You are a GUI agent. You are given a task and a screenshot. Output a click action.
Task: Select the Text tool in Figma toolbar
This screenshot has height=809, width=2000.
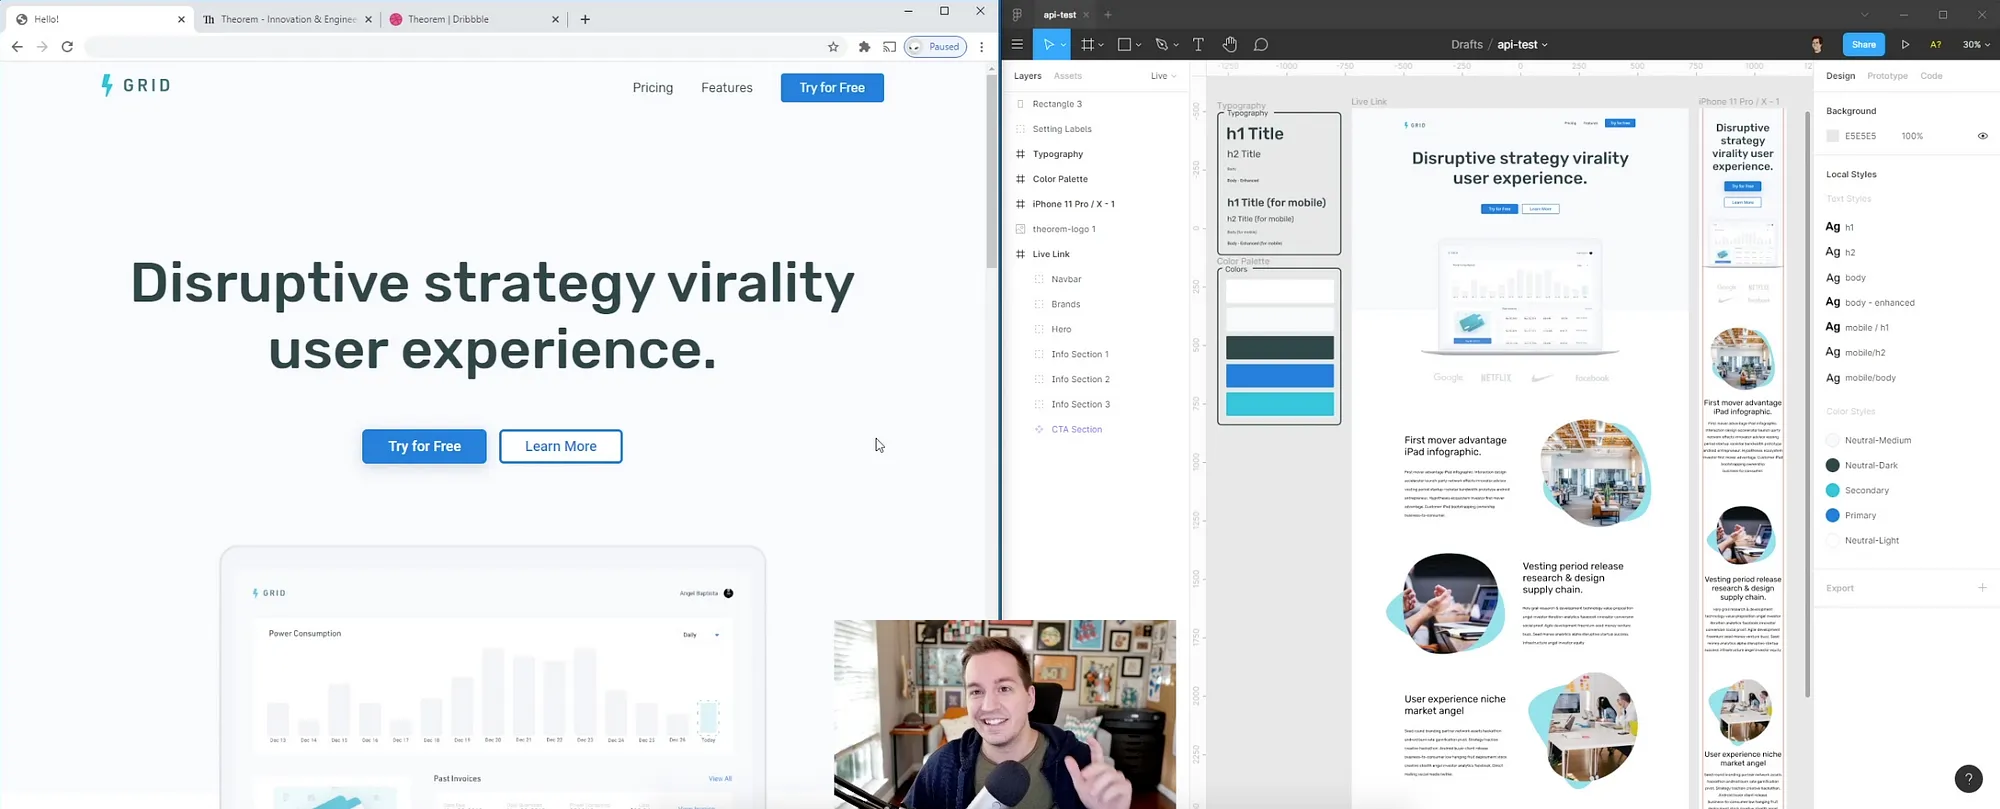pyautogui.click(x=1198, y=45)
